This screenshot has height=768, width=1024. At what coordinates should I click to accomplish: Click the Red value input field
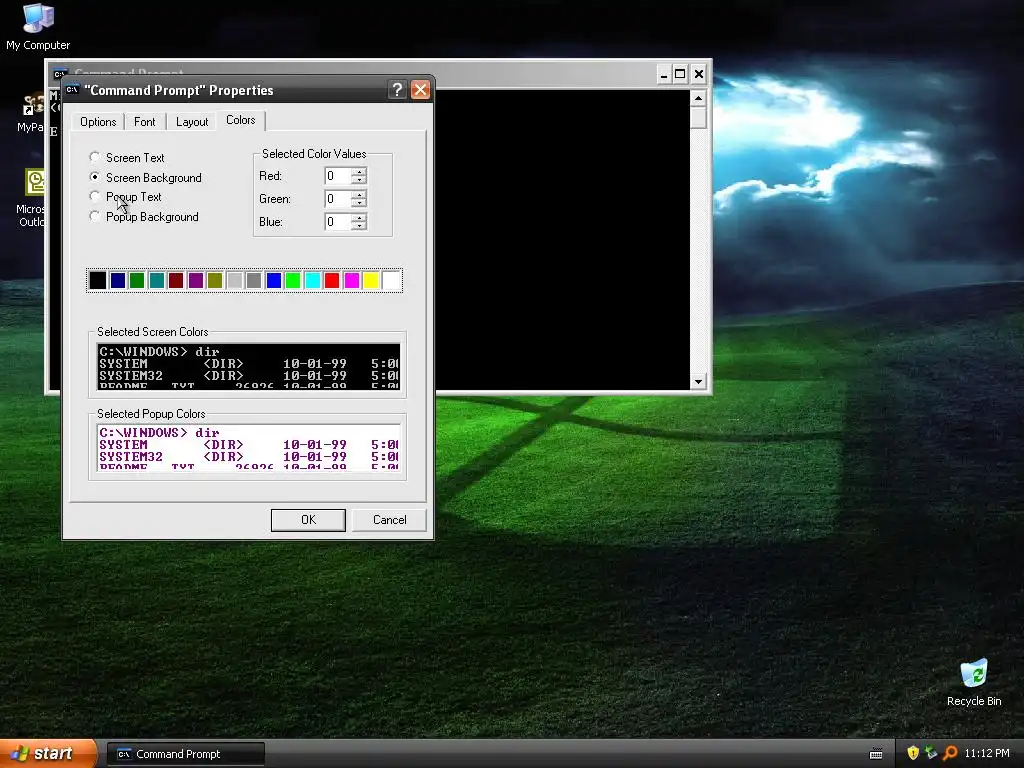pos(338,176)
